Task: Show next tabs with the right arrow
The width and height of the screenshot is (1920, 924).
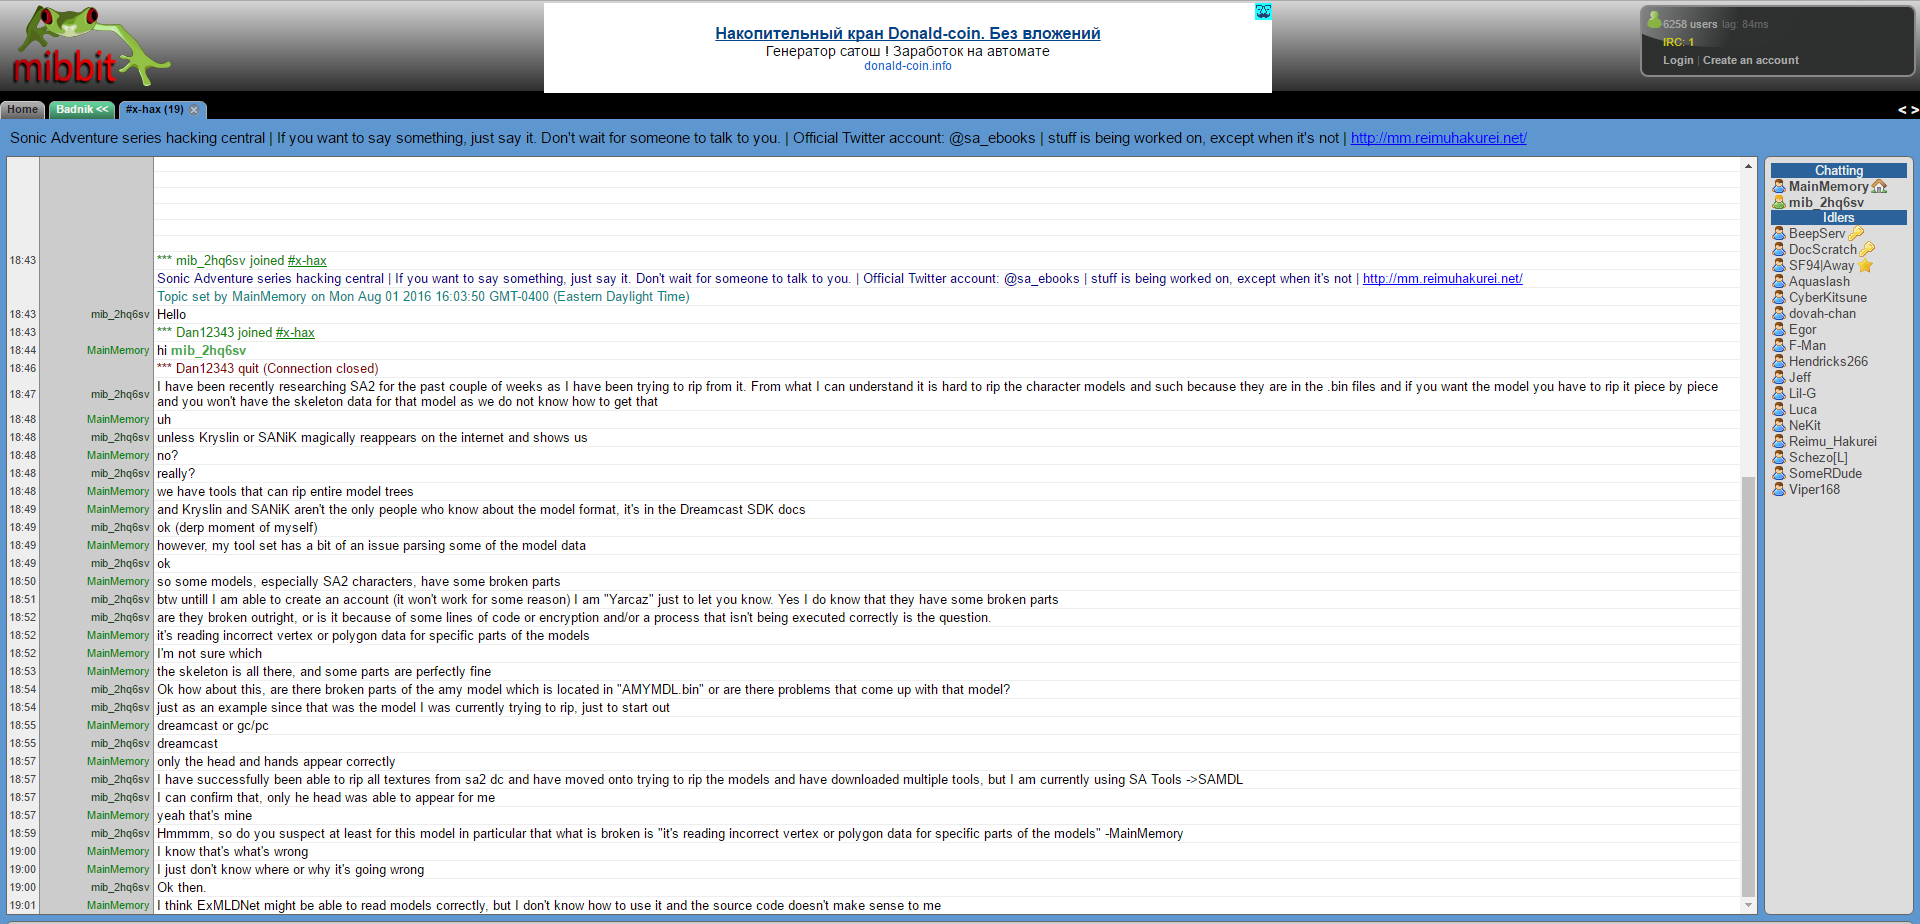Action: 1914,110
